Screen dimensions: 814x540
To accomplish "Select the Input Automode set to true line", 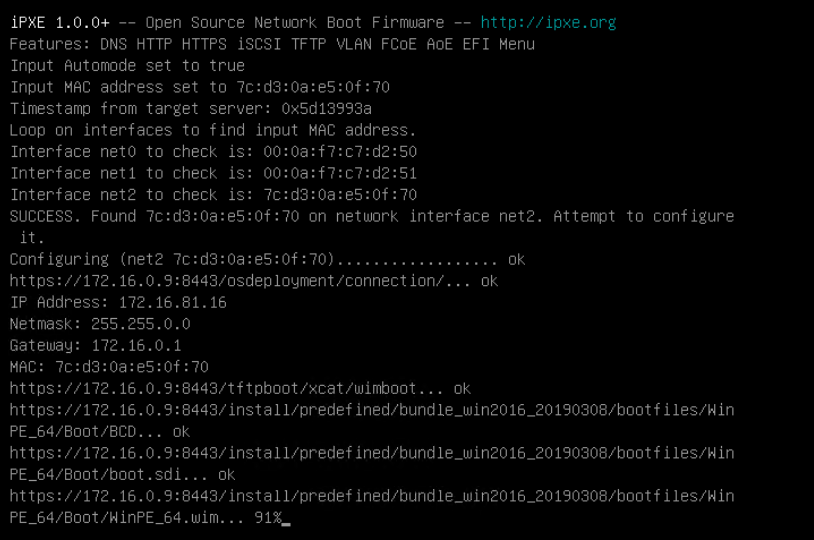I will click(x=127, y=66).
